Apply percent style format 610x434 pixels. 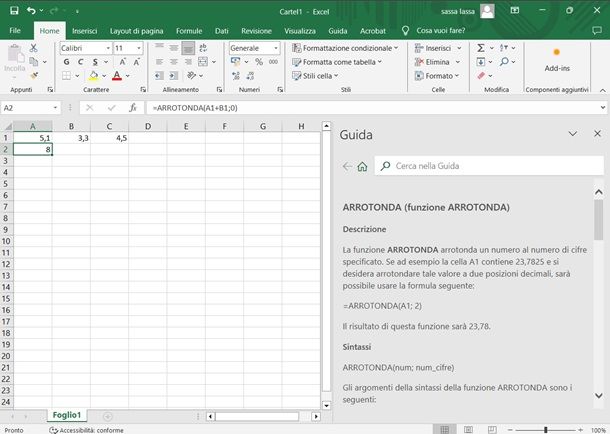pos(259,61)
